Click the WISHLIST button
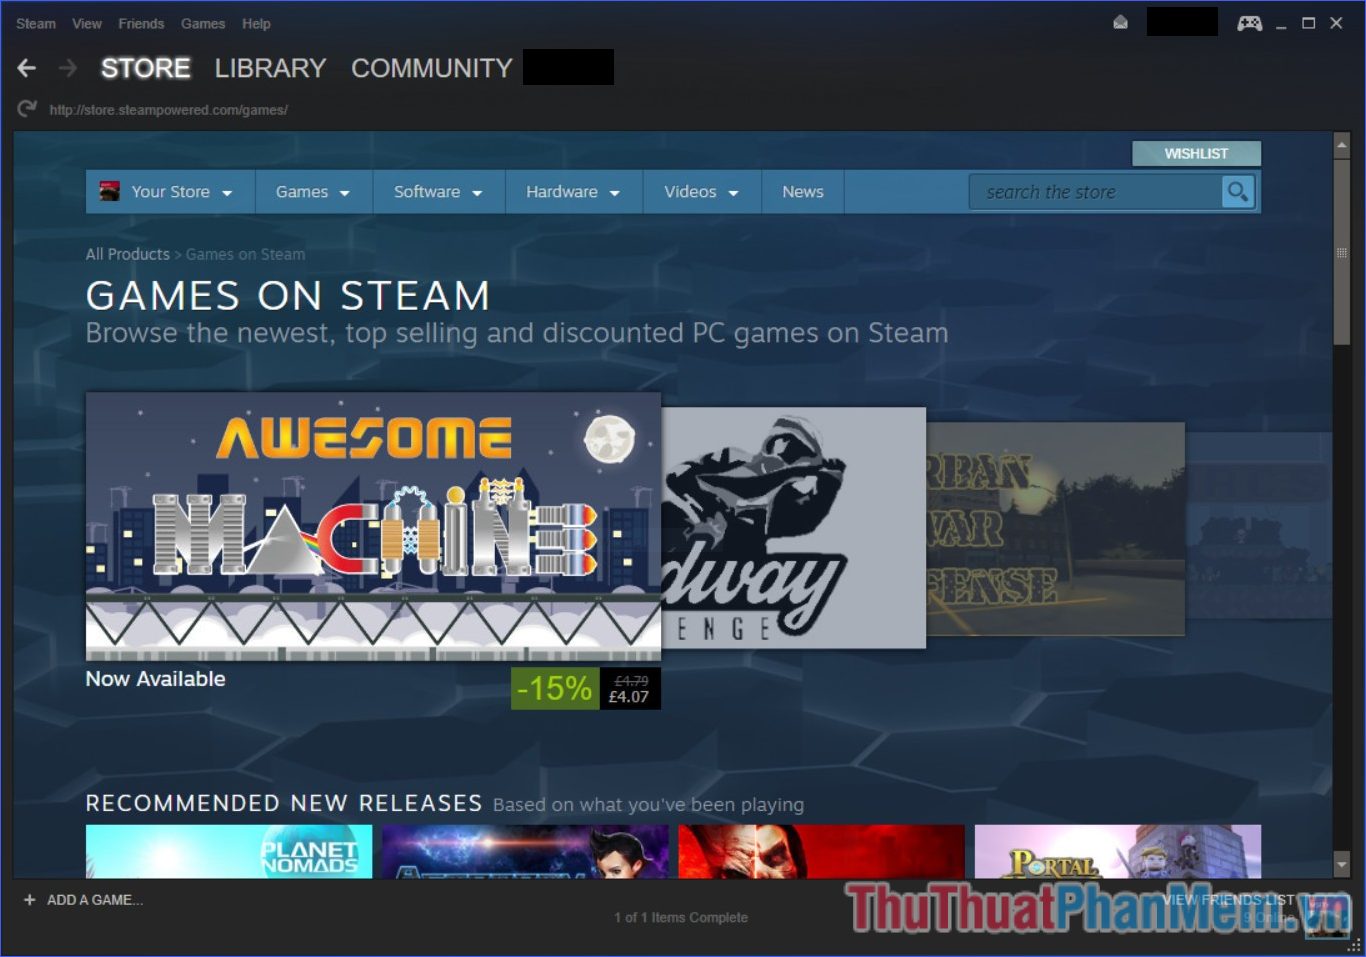 point(1196,153)
